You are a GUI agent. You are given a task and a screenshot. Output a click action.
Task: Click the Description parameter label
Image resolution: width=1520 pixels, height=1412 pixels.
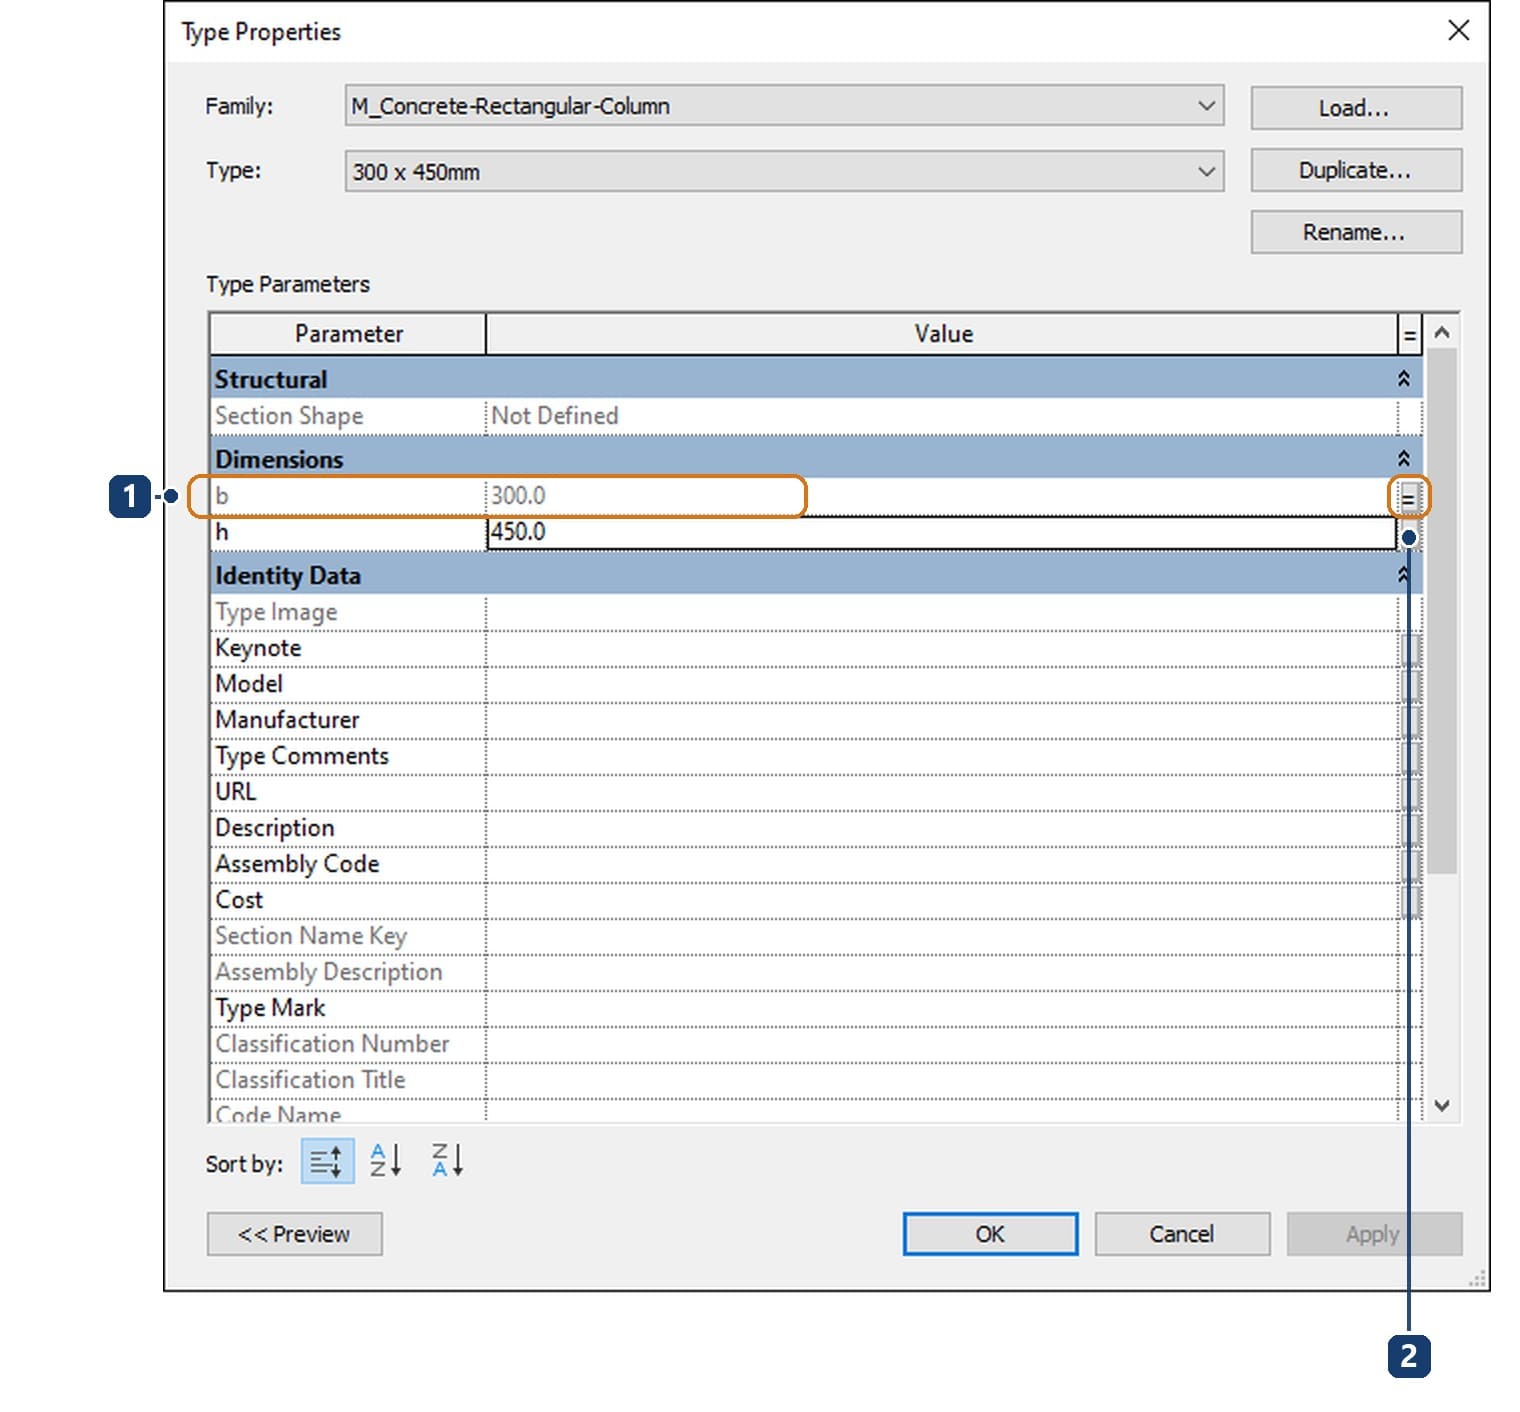[x=275, y=828]
